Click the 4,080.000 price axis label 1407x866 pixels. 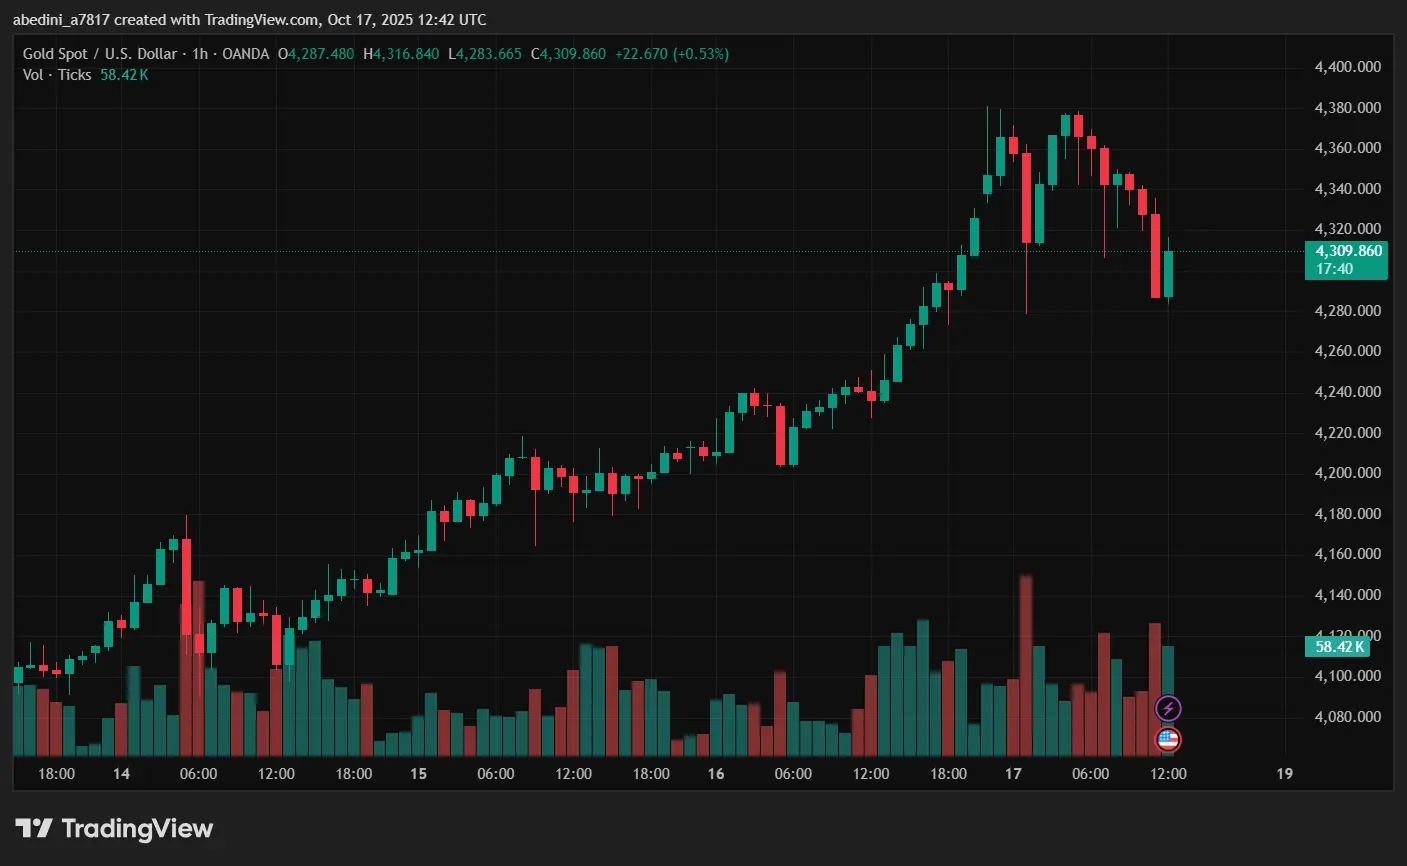pyautogui.click(x=1347, y=717)
